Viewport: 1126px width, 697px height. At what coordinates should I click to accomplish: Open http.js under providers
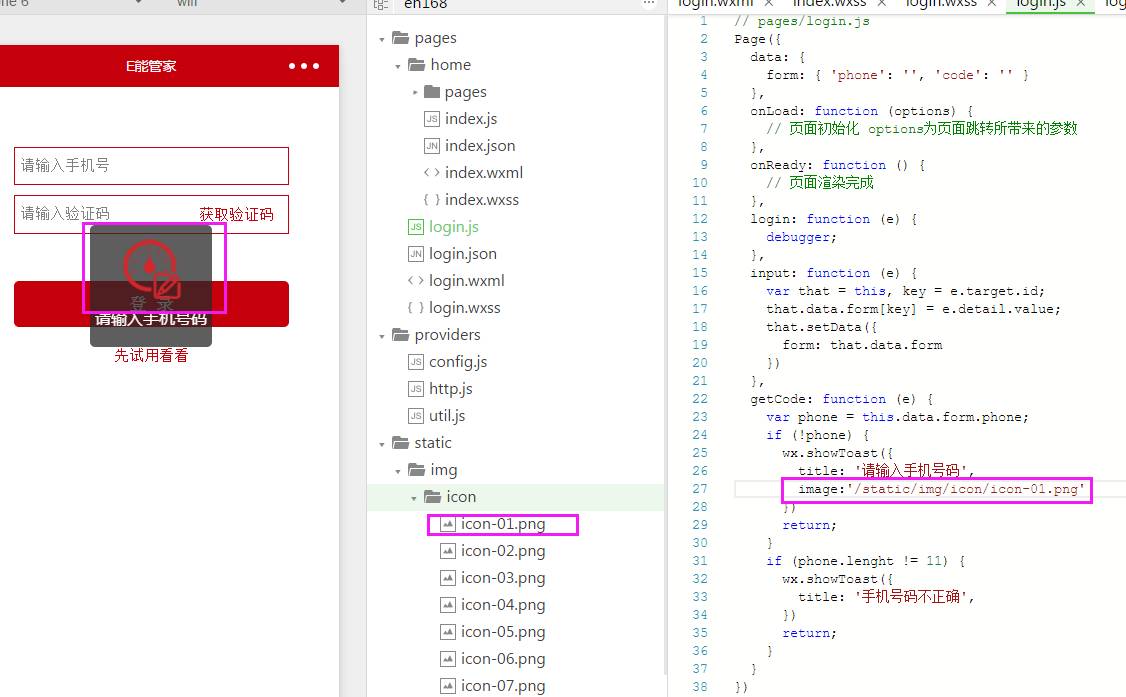(x=450, y=389)
